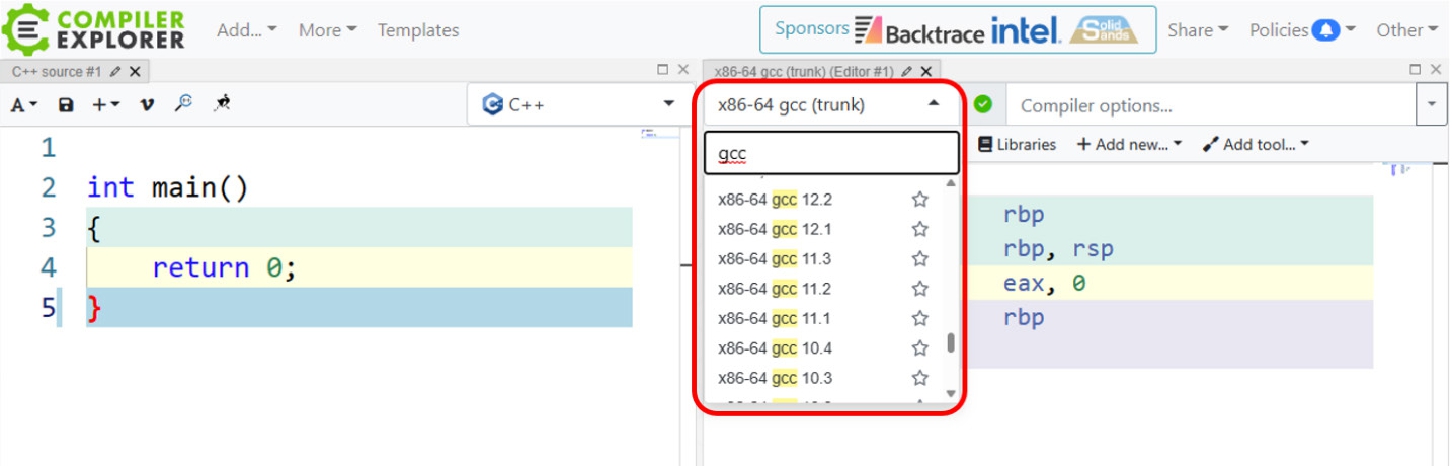Favorite x86-64 gcc 11.2 with star
Image resolution: width=1452 pixels, height=466 pixels.
920,289
